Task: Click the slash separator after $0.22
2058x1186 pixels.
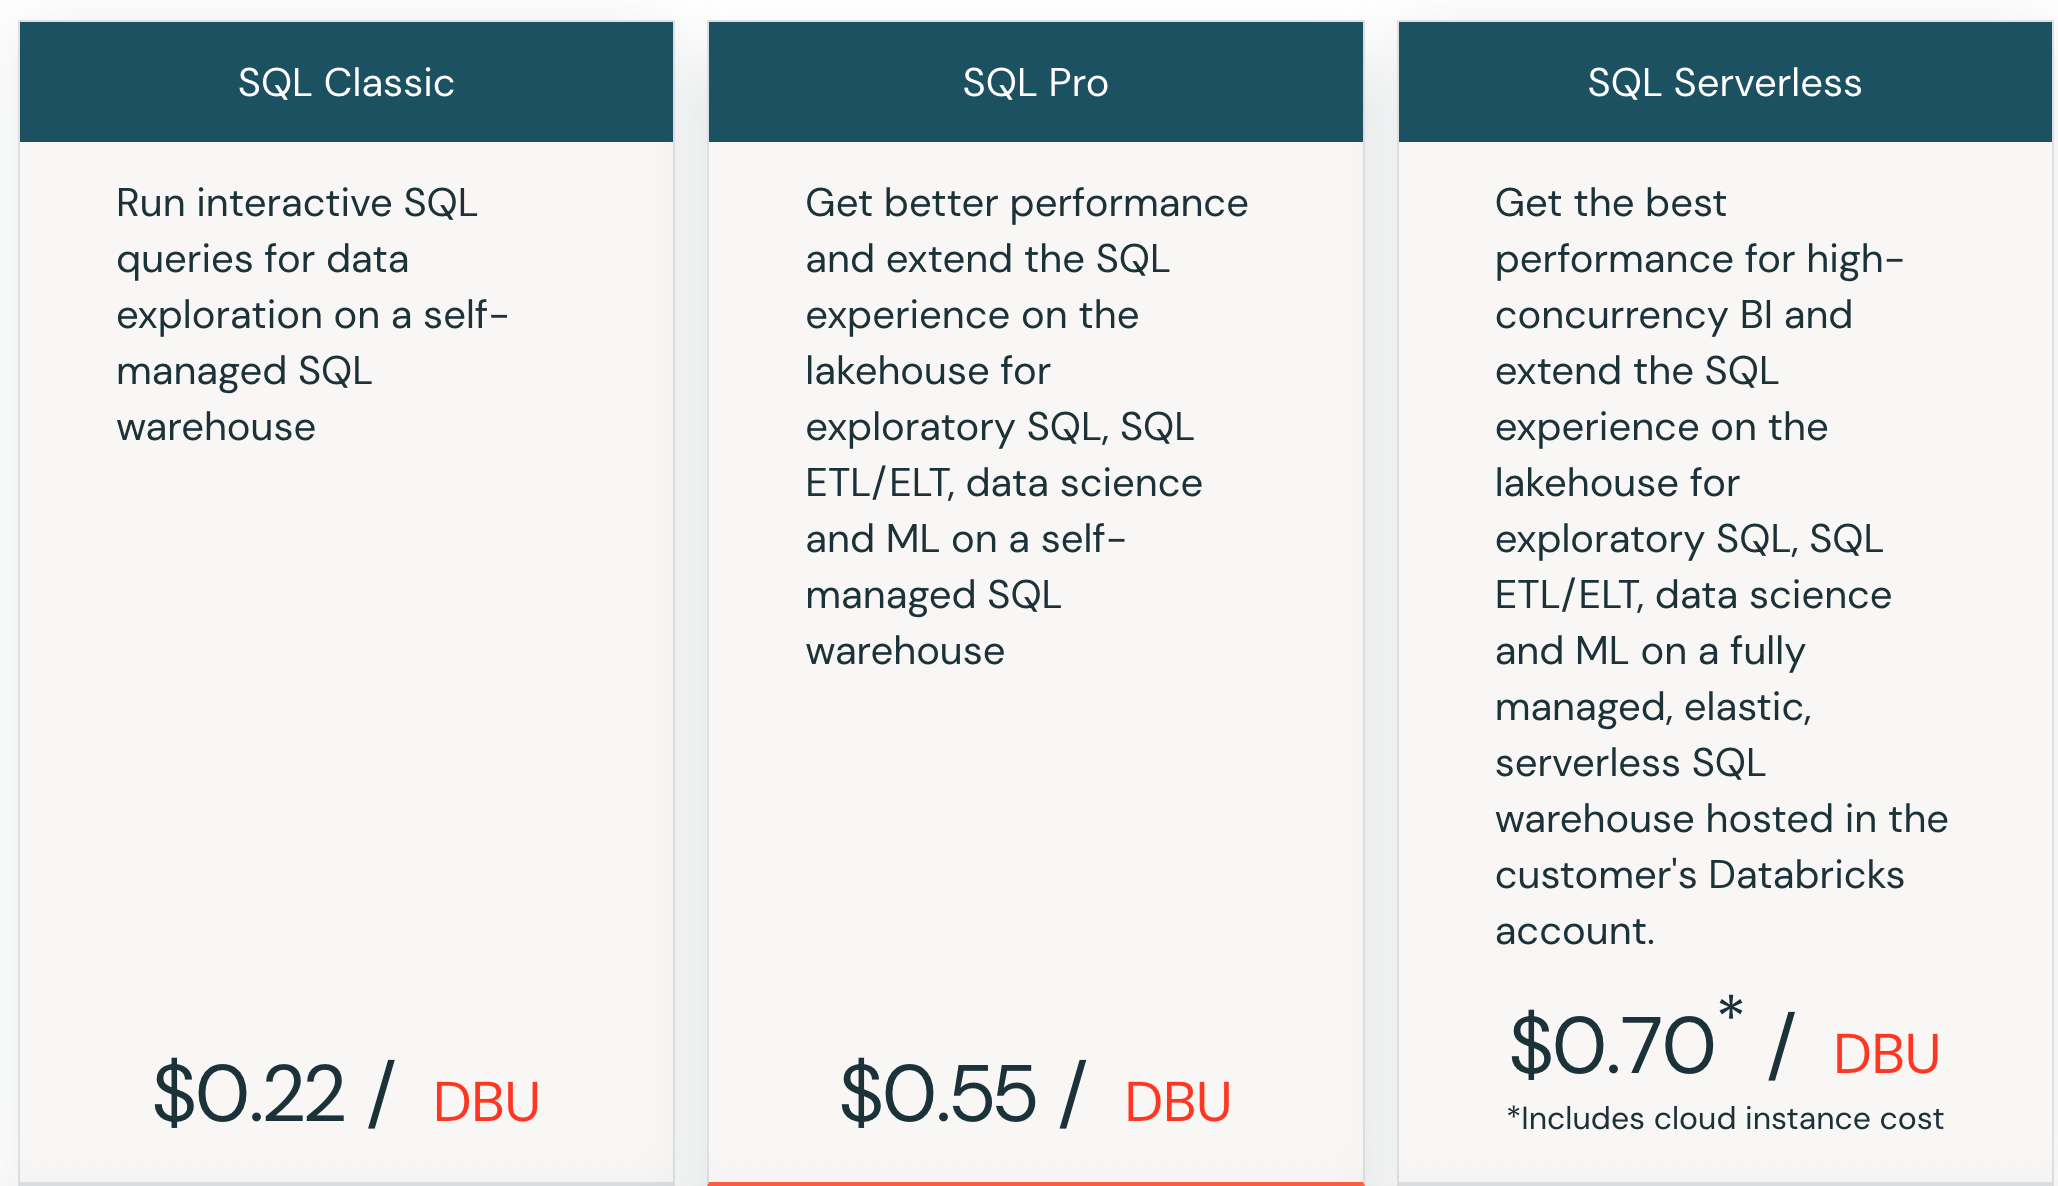Action: 380,1094
